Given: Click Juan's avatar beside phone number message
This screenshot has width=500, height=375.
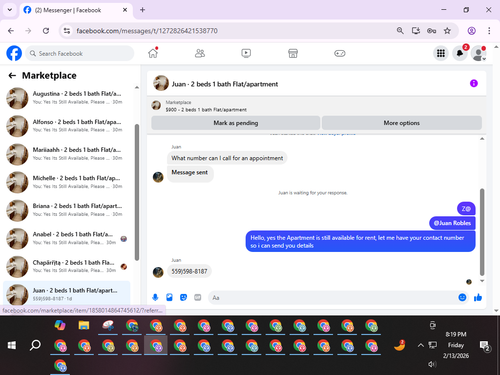Looking at the screenshot, I should (158, 272).
